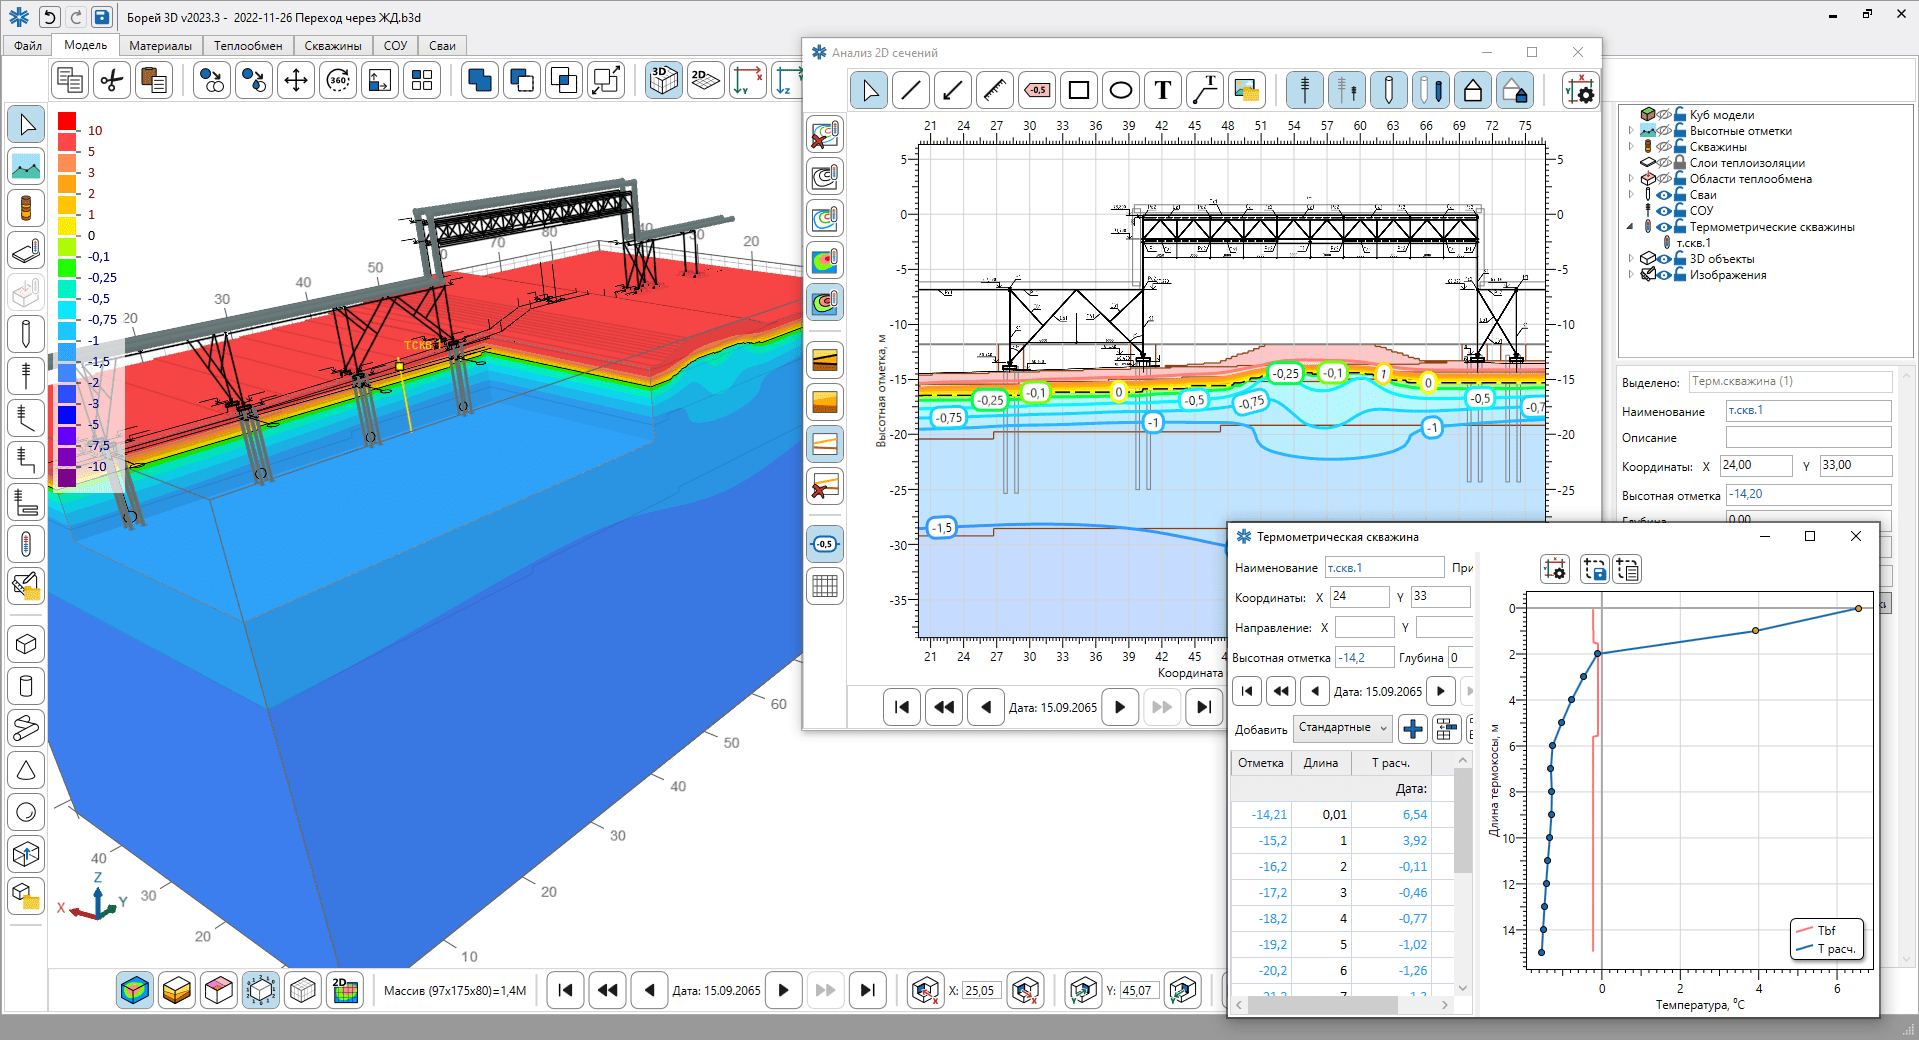The height and width of the screenshot is (1040, 1919).
Task: Click the 360 rotation view icon
Action: [x=338, y=80]
